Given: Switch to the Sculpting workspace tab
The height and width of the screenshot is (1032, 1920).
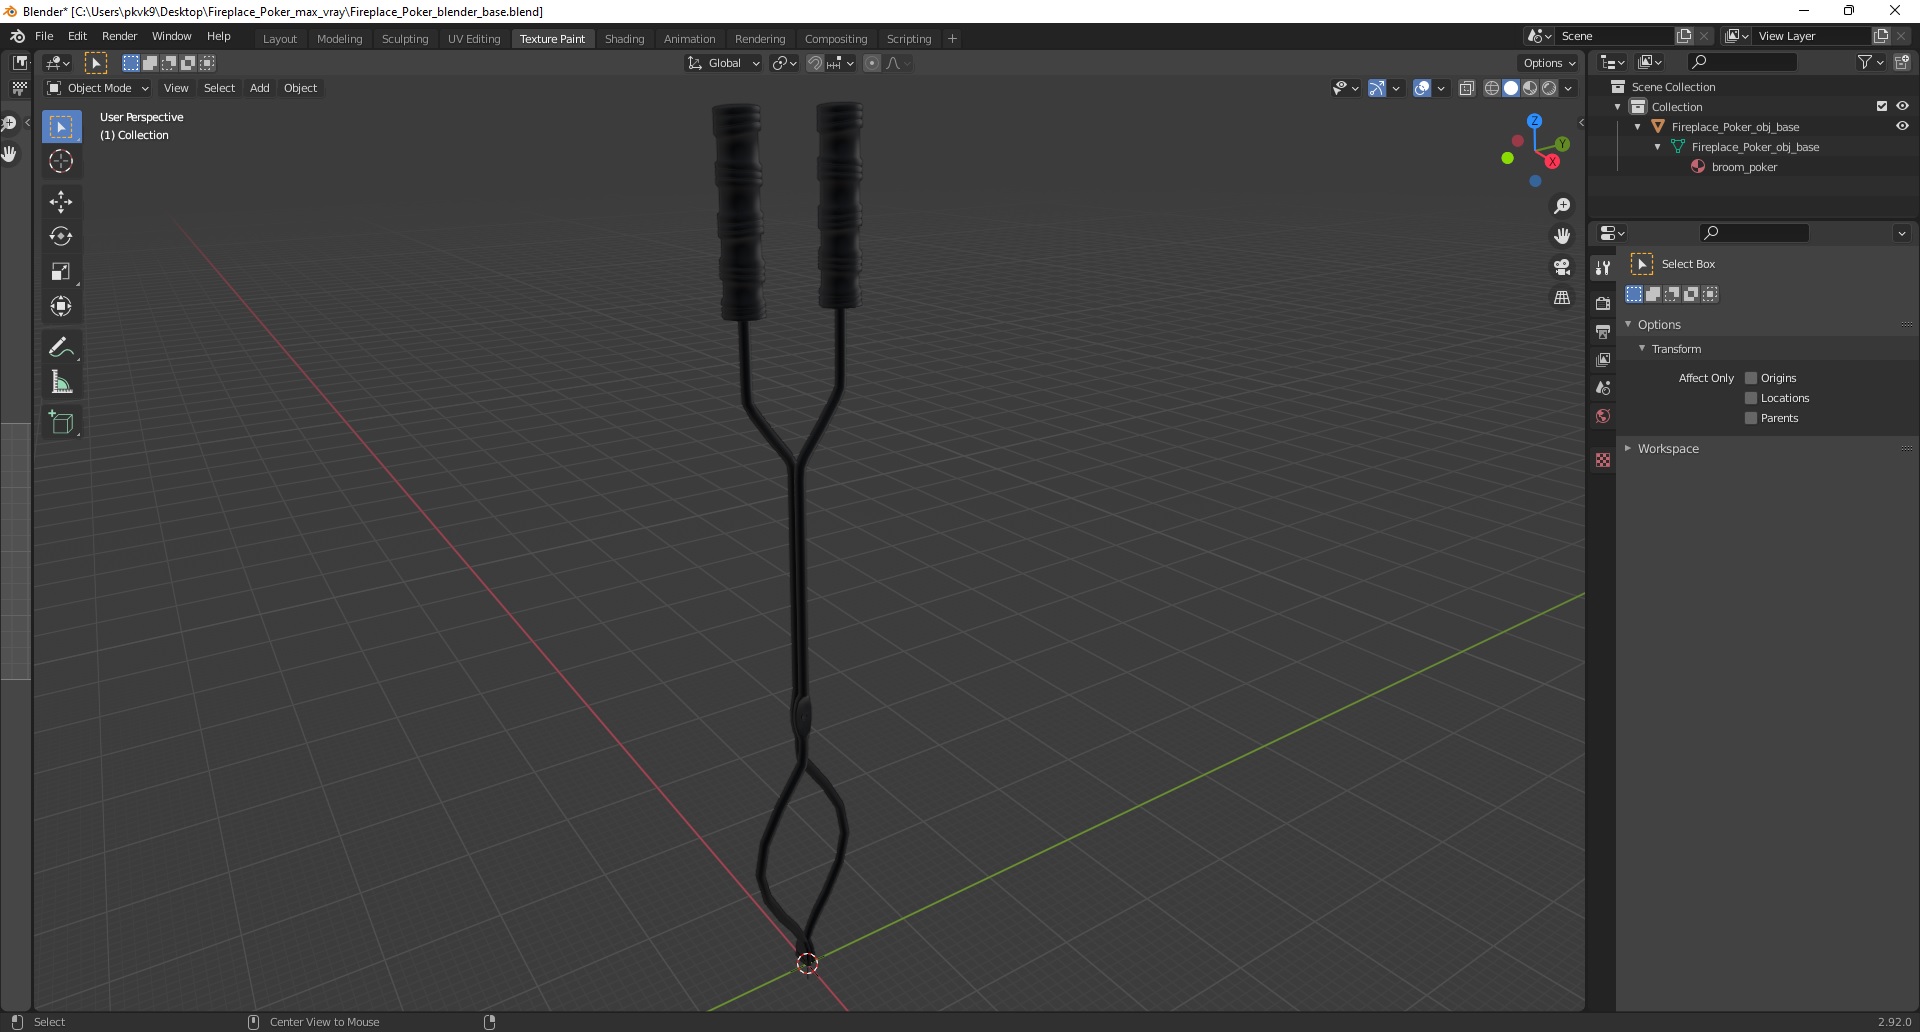Looking at the screenshot, I should pyautogui.click(x=405, y=39).
